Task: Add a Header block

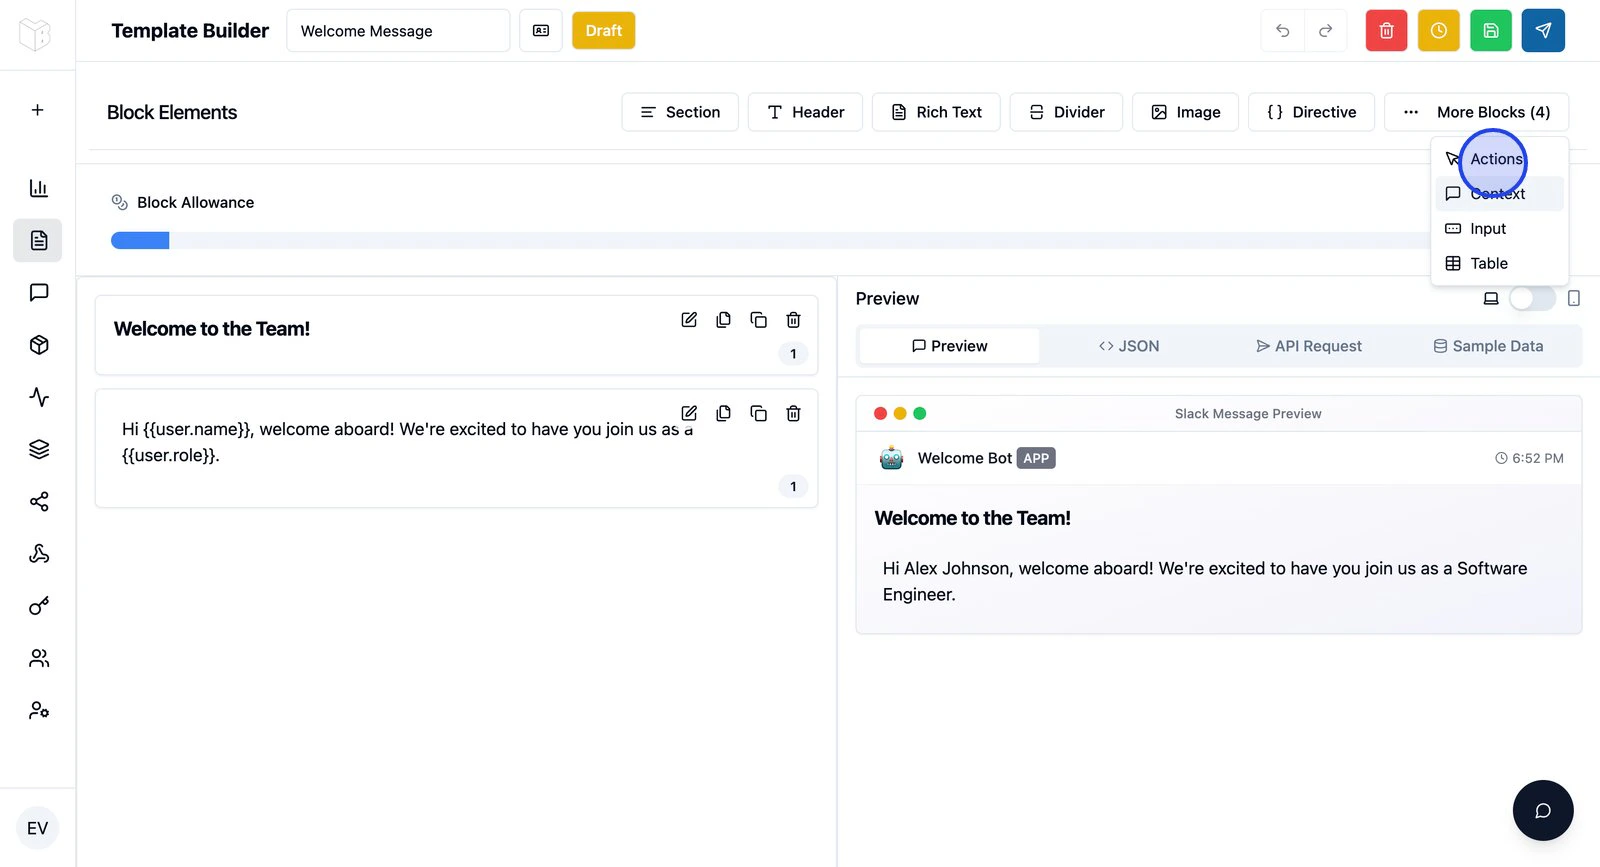Action: (805, 112)
